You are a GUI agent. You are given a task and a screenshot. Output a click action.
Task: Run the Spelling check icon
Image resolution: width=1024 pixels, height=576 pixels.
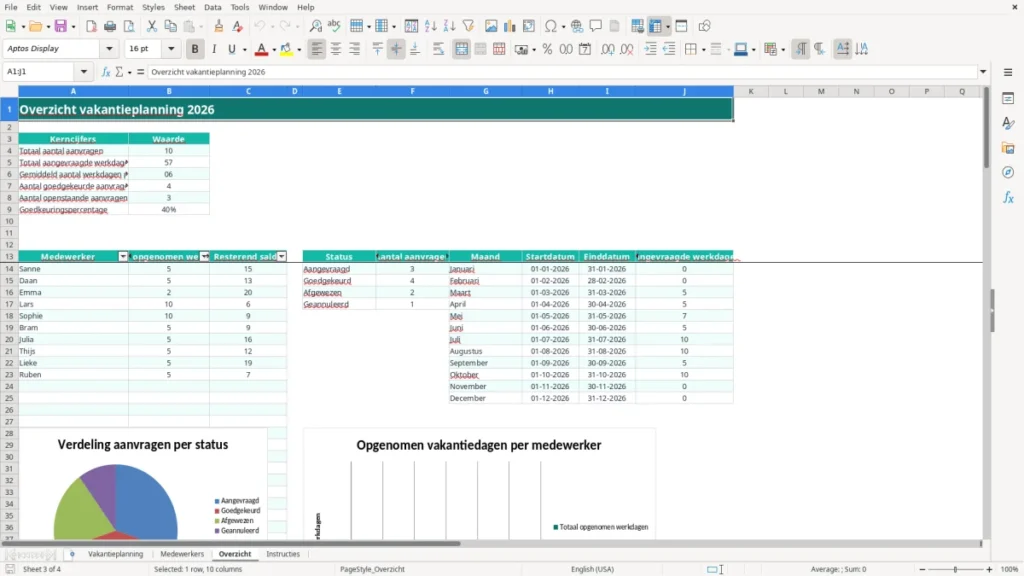tap(334, 26)
